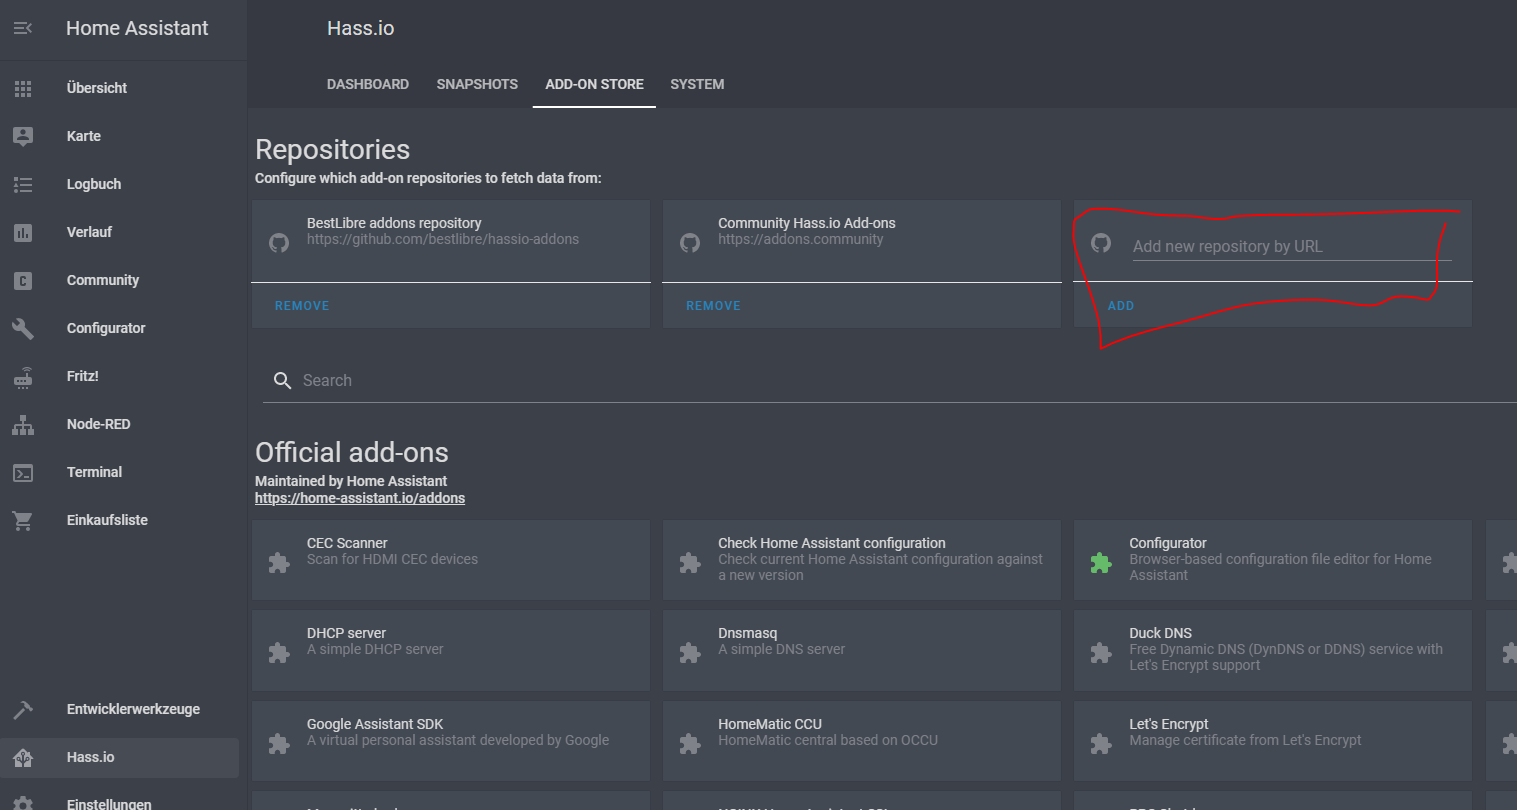Remove the BestLibre addons repository

tap(302, 306)
